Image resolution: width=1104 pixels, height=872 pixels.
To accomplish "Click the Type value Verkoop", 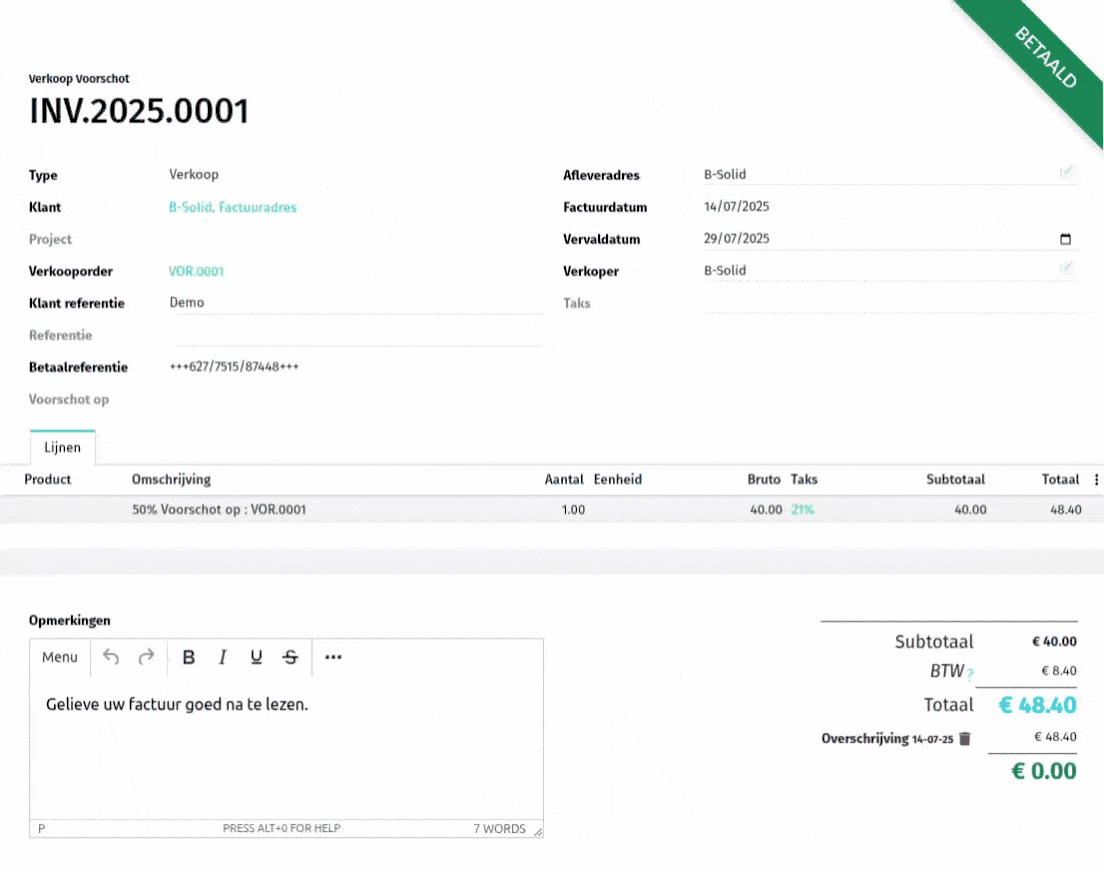I will point(194,174).
